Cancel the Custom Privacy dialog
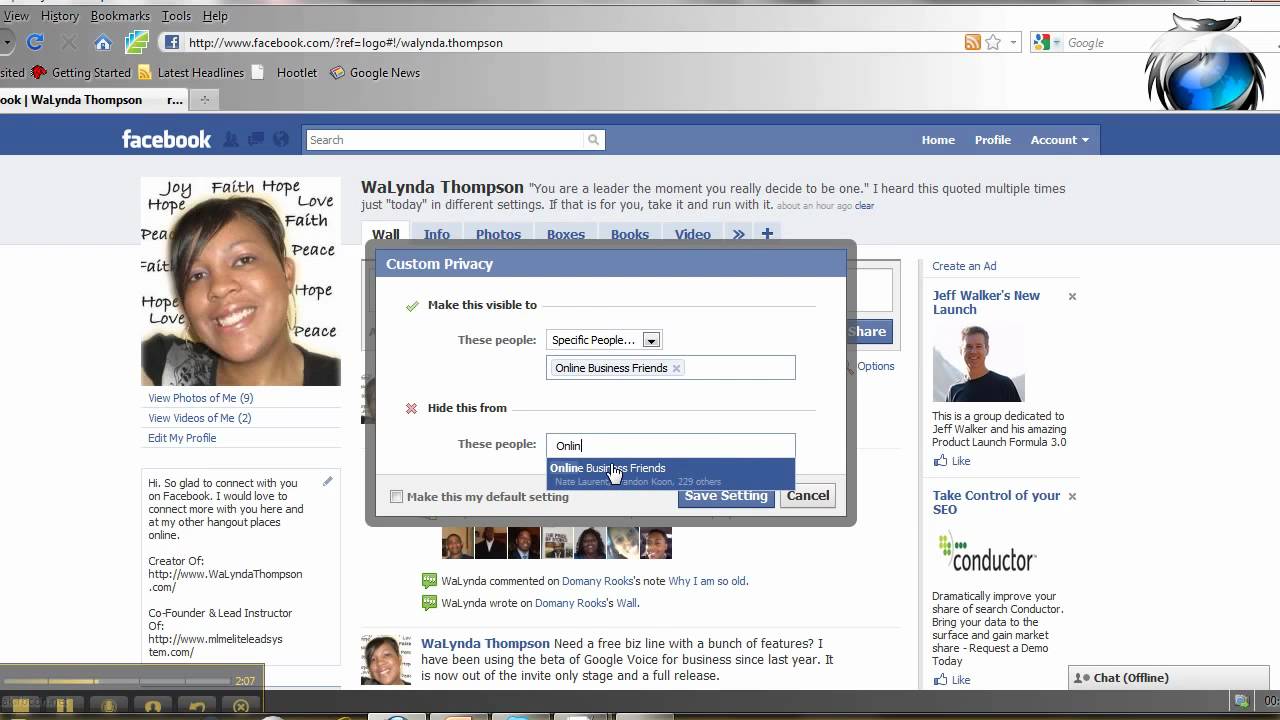Image resolution: width=1280 pixels, height=720 pixels. tap(807, 495)
